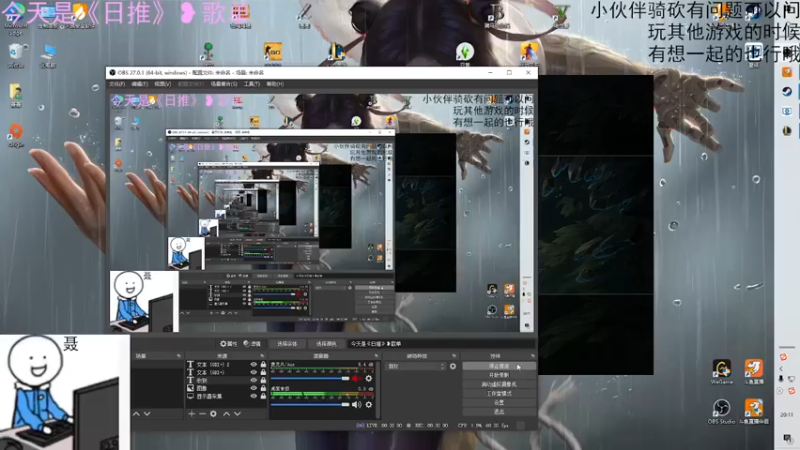Toggle lock on 显示器采集 source
Viewport: 800px width, 450px height.
[x=263, y=396]
